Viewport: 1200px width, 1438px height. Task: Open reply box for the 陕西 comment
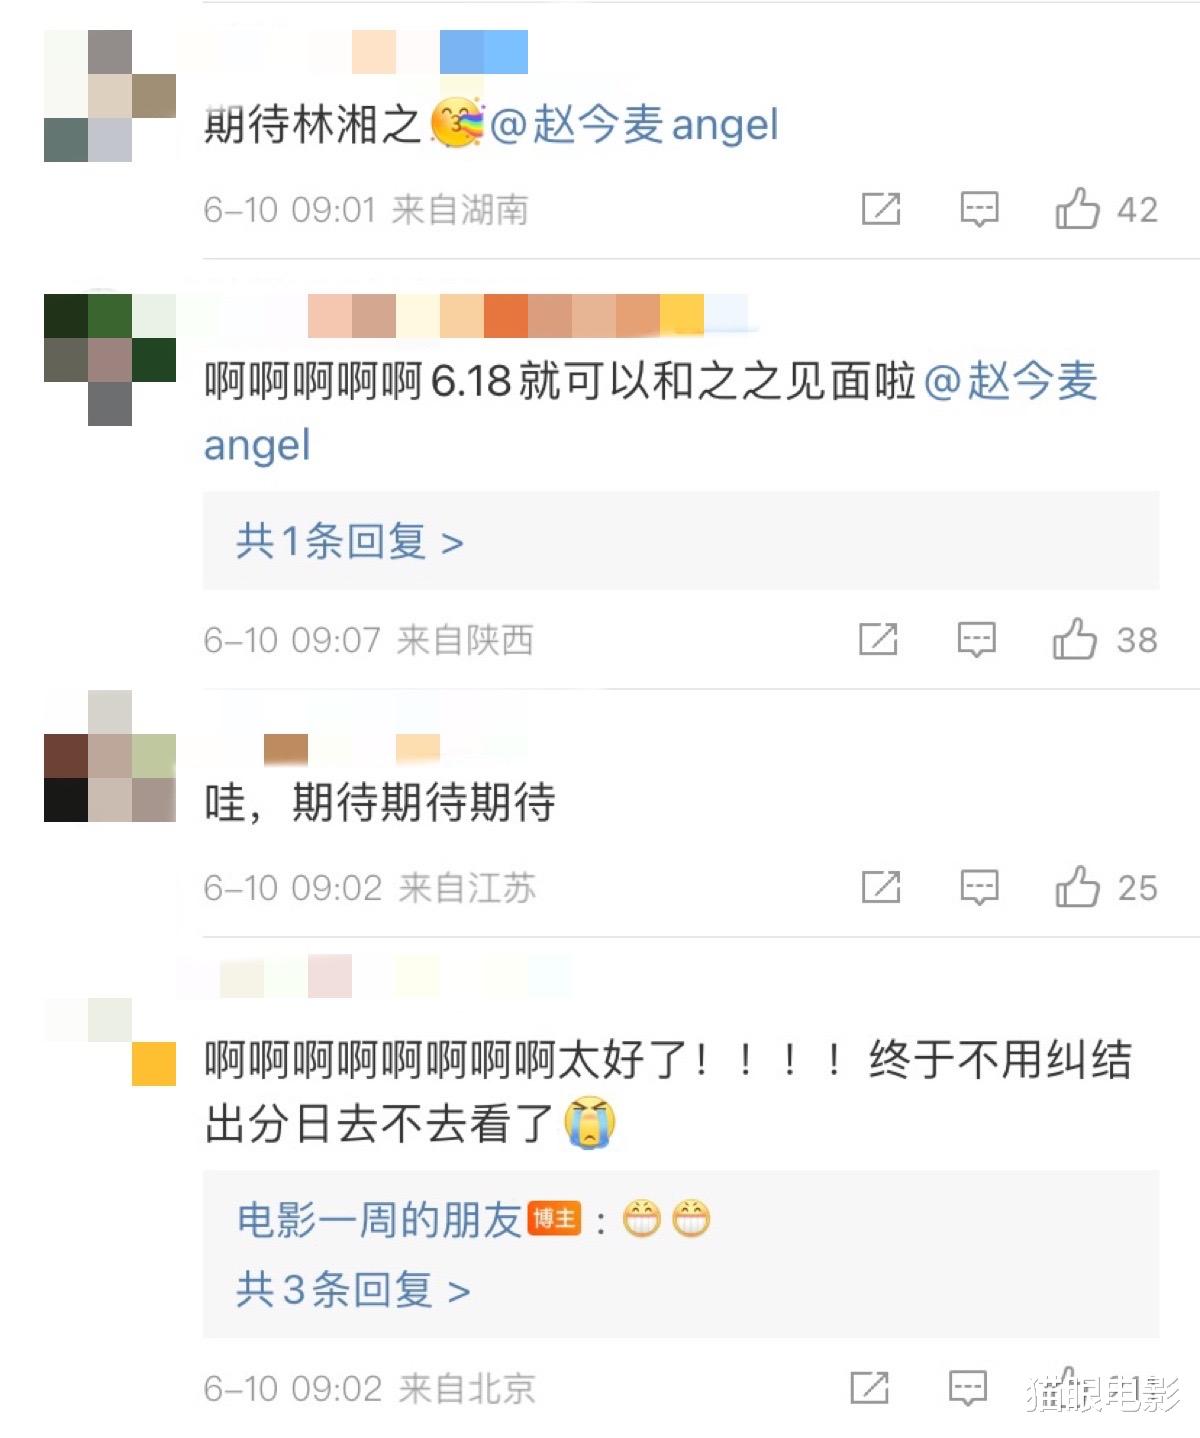coord(976,639)
